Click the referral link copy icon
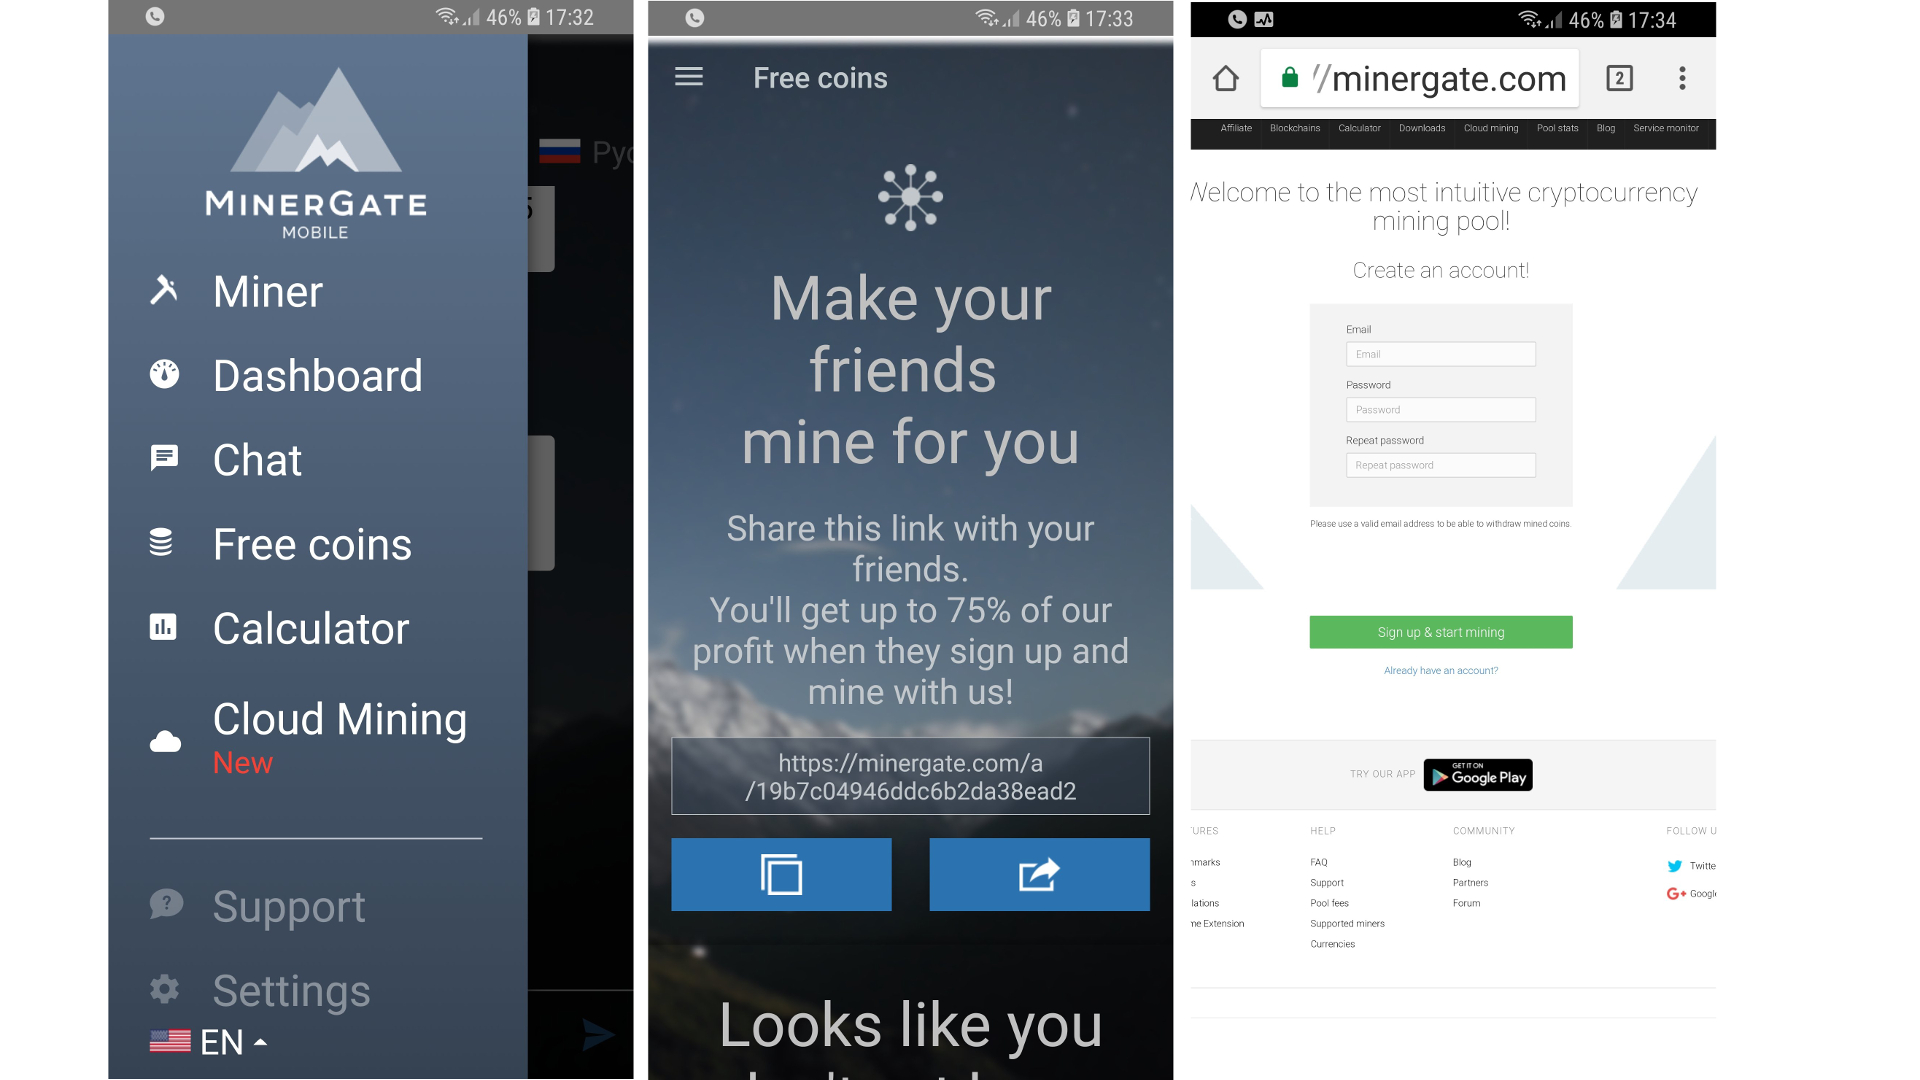The height and width of the screenshot is (1080, 1920). coord(783,874)
